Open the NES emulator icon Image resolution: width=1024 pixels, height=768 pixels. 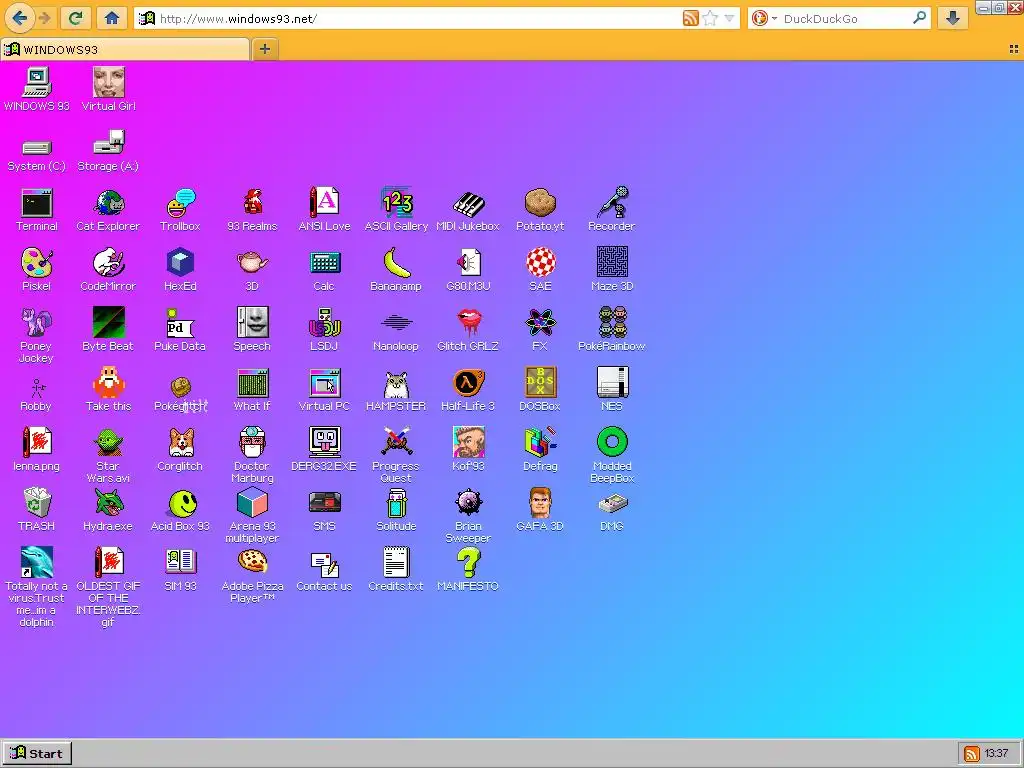pos(612,389)
